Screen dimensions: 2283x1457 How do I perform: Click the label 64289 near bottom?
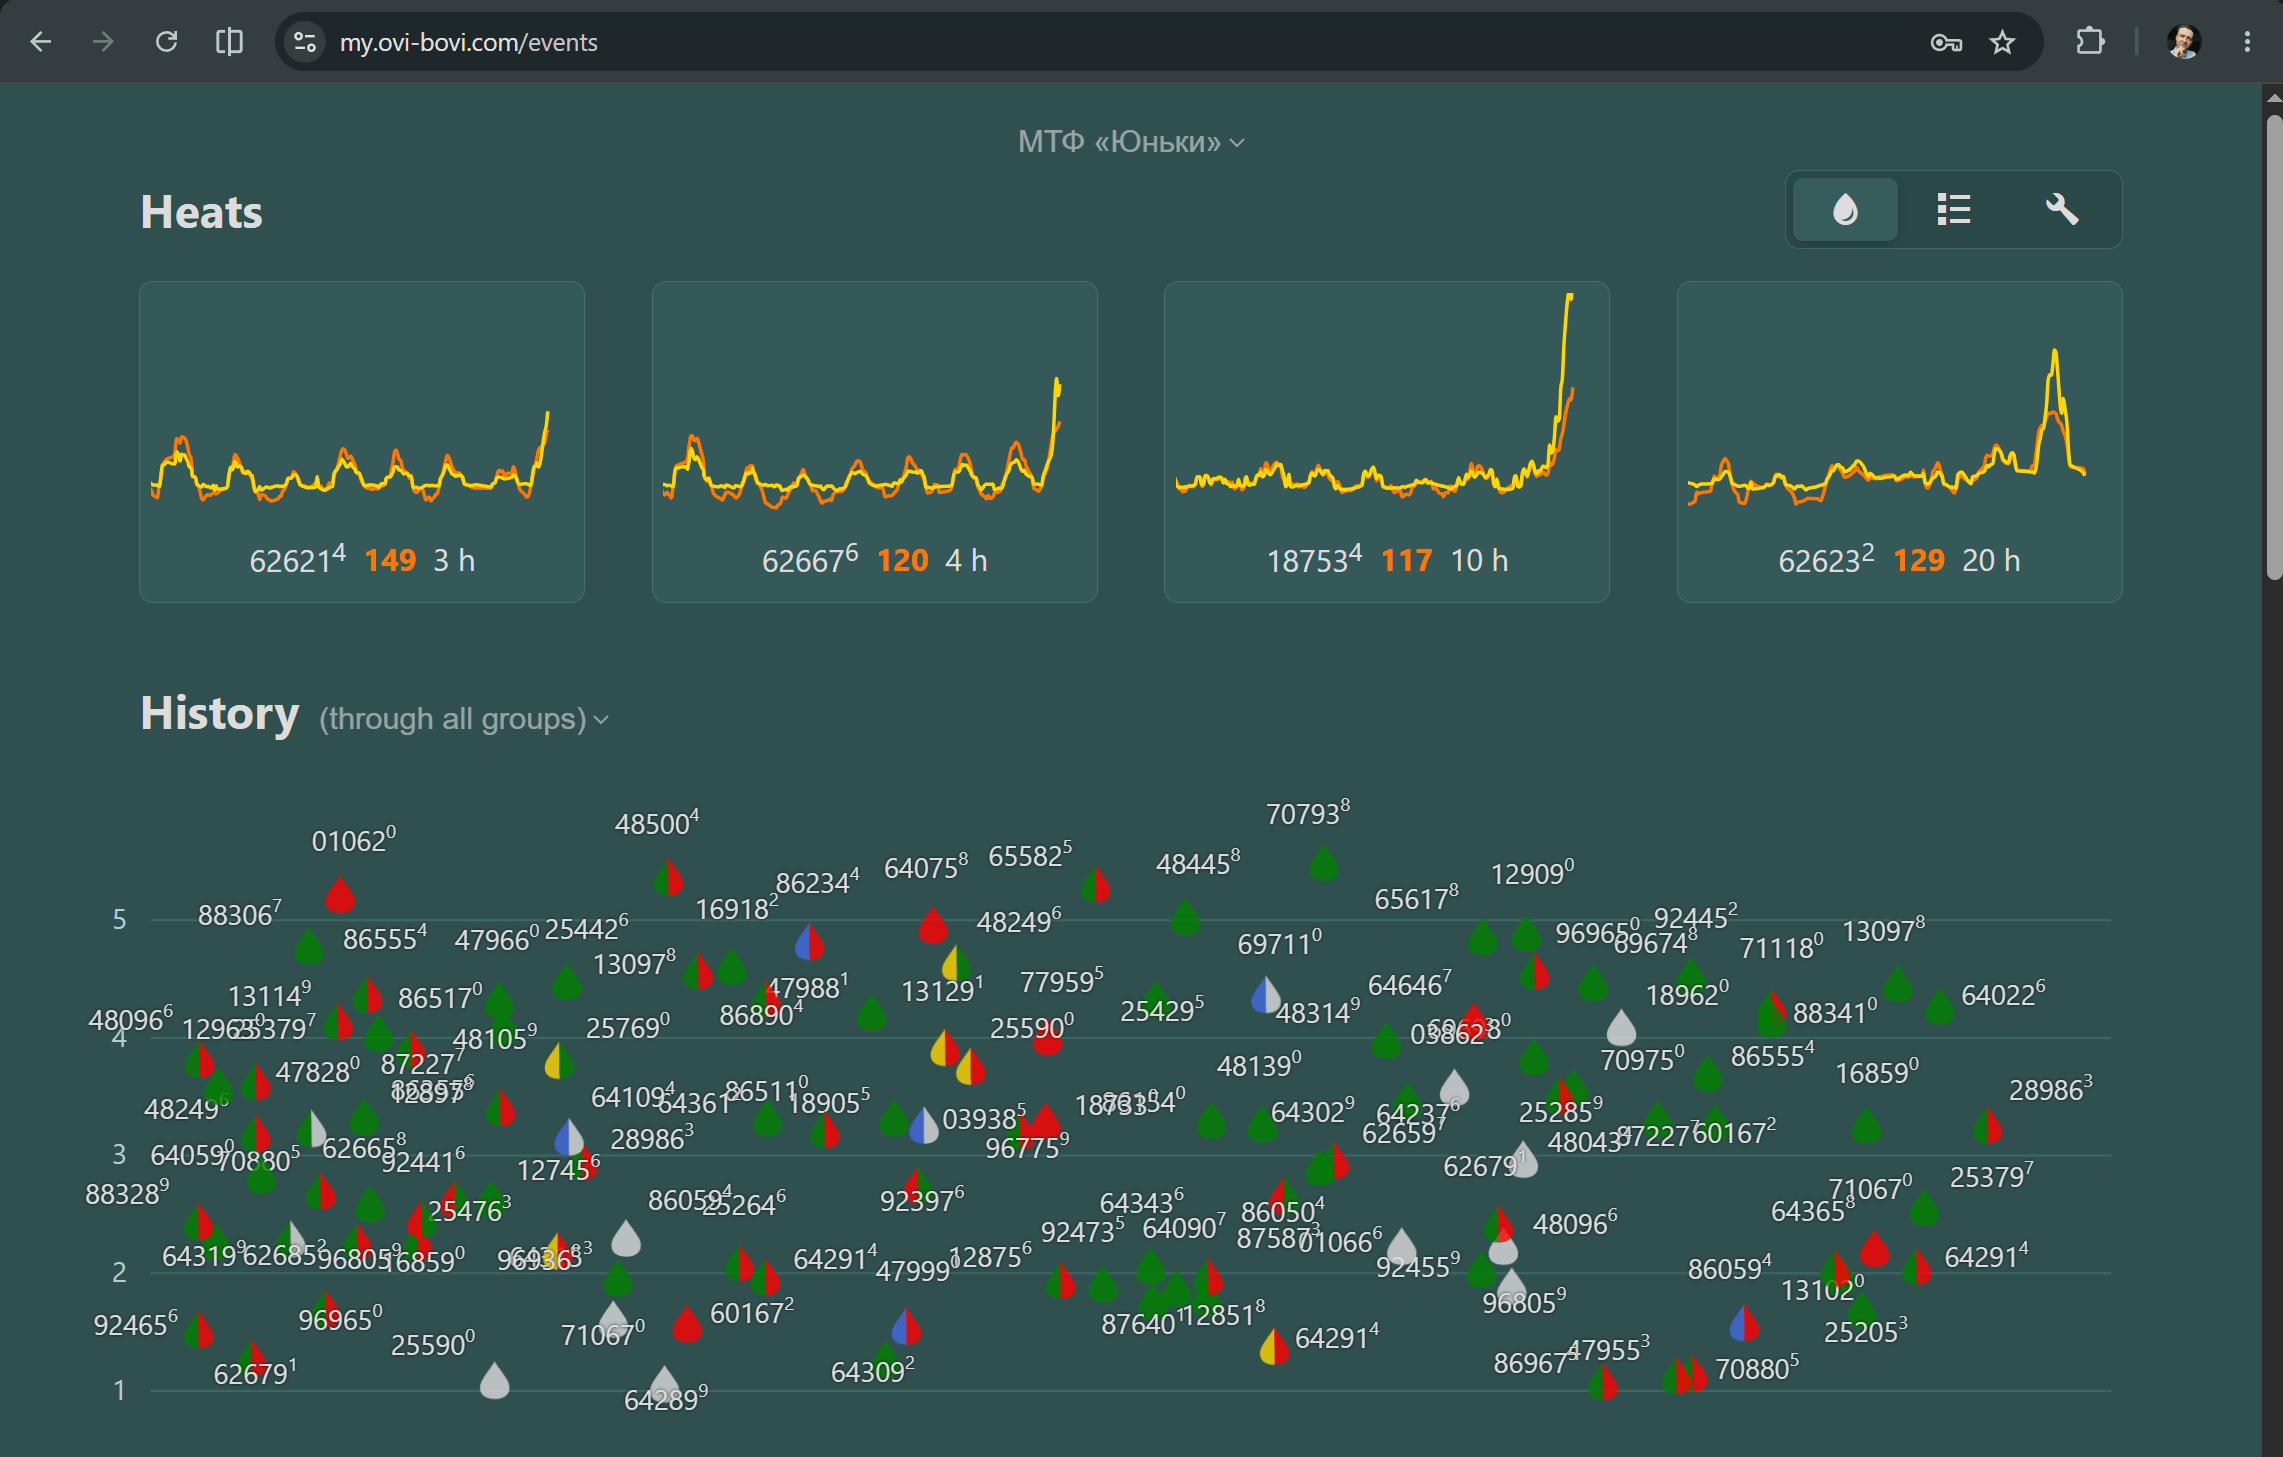click(666, 1398)
